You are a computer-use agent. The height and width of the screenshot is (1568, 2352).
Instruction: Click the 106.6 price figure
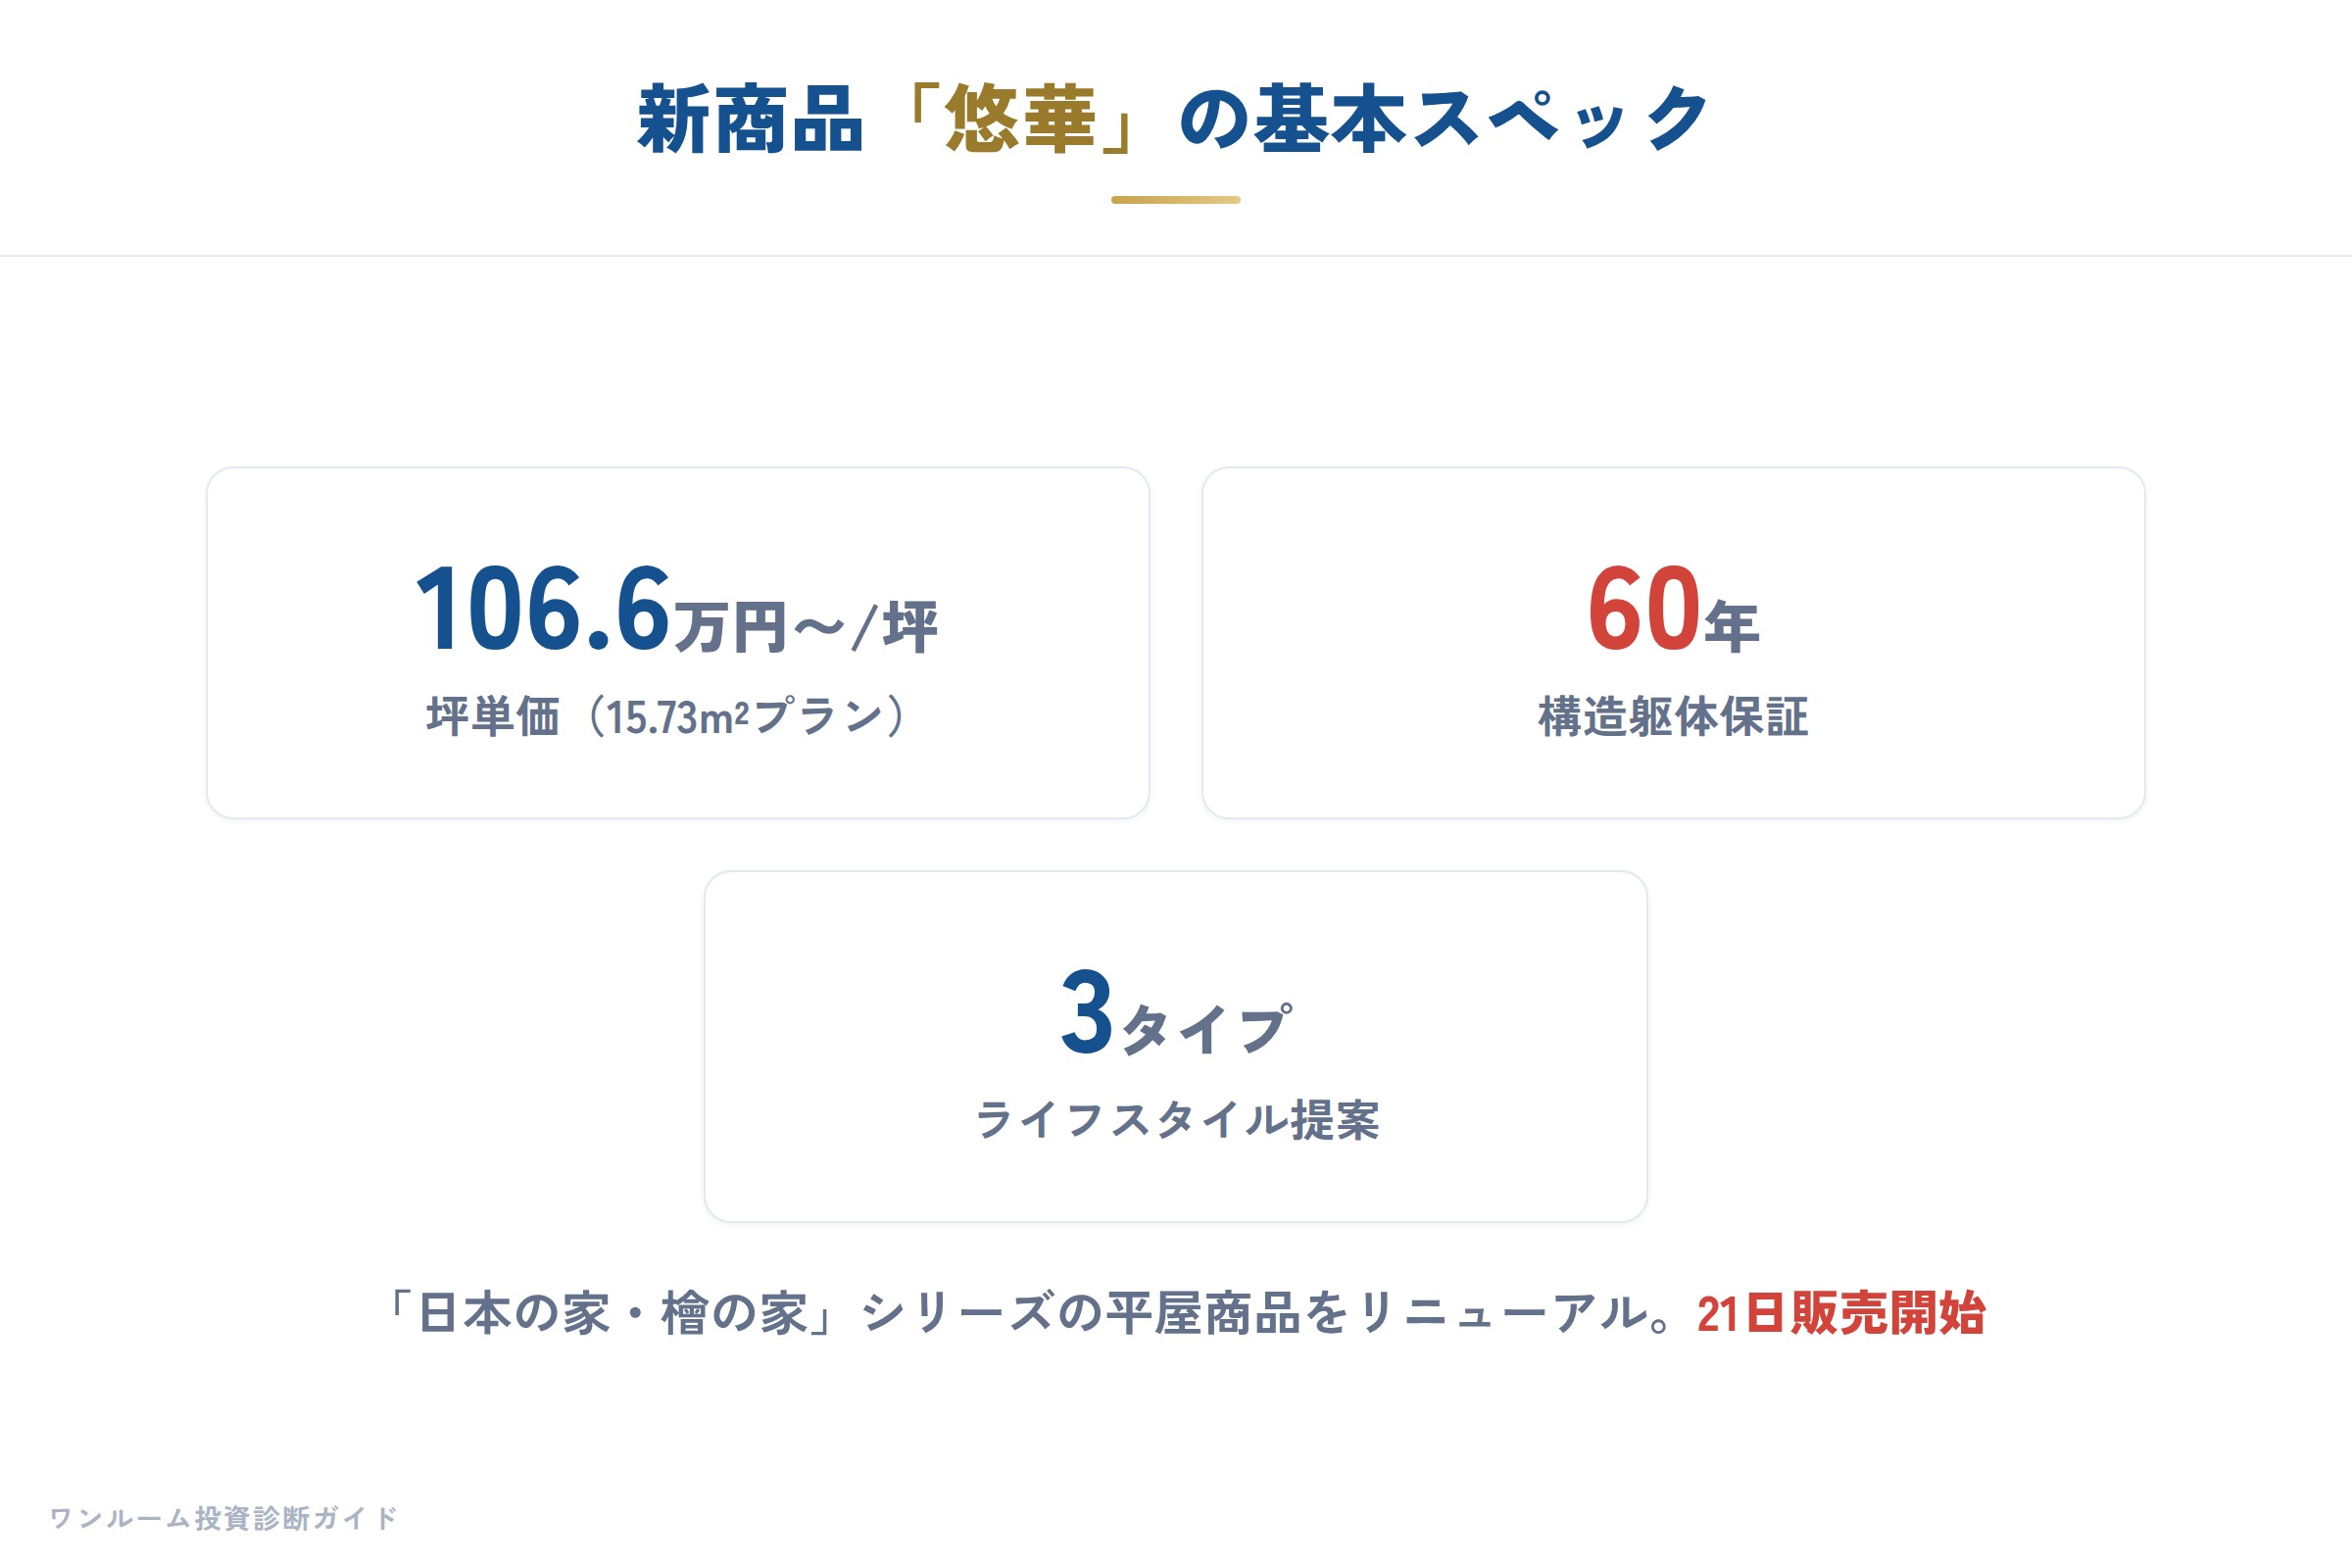pos(543,609)
